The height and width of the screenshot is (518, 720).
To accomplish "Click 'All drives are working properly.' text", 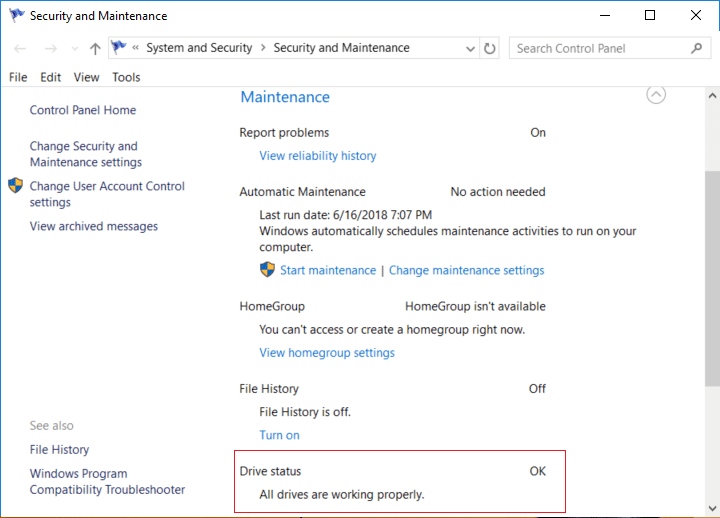I will pyautogui.click(x=342, y=495).
